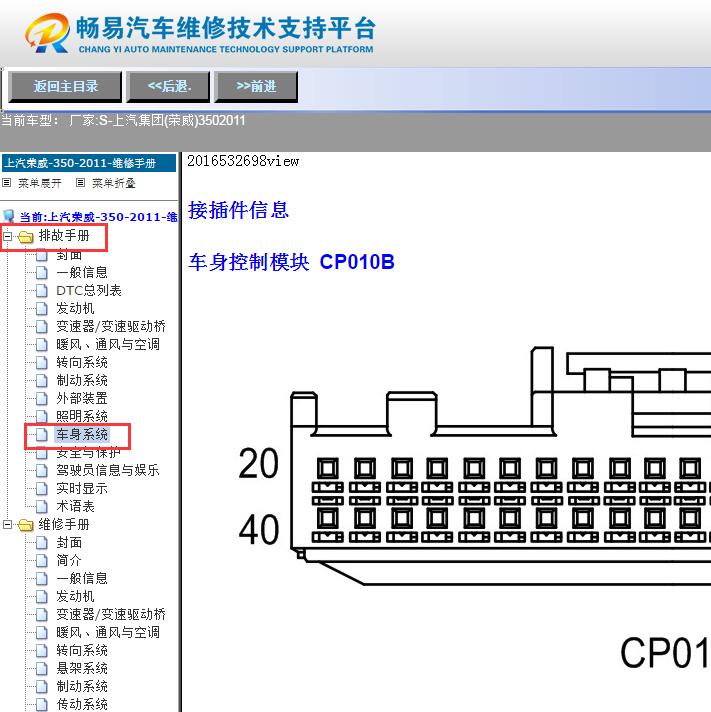
Task: Click page icon beside 排故手册 暖风、通风与空调
Action: click(x=41, y=345)
